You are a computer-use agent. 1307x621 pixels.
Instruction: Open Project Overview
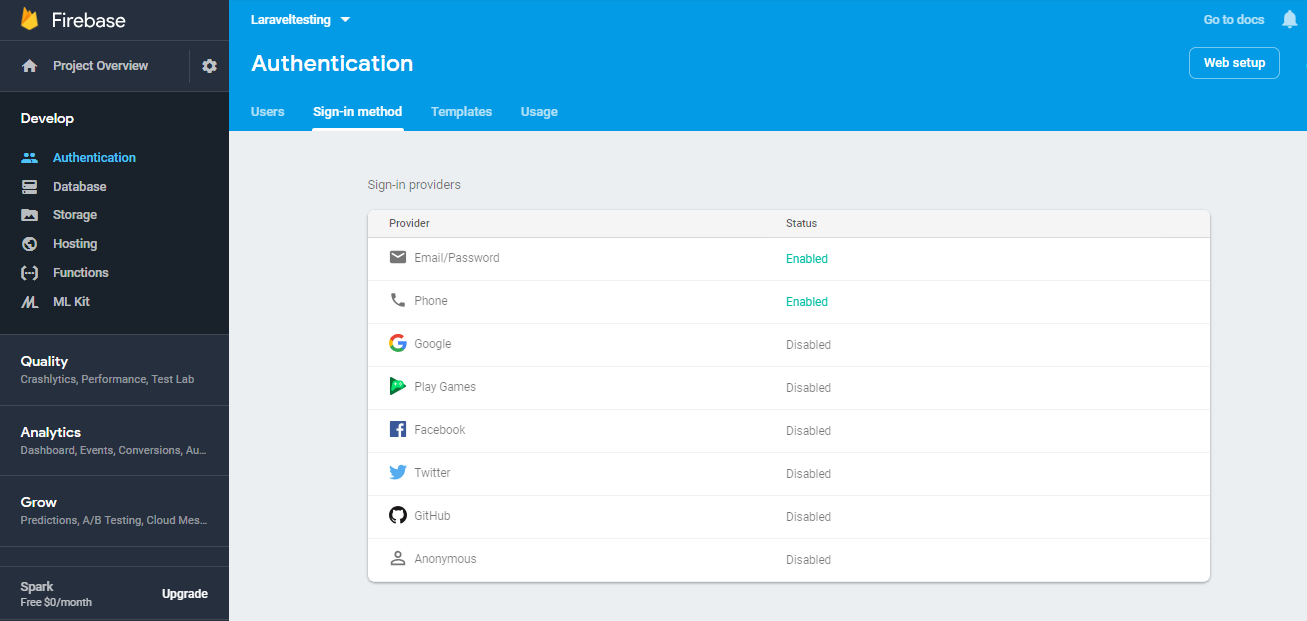coord(100,66)
